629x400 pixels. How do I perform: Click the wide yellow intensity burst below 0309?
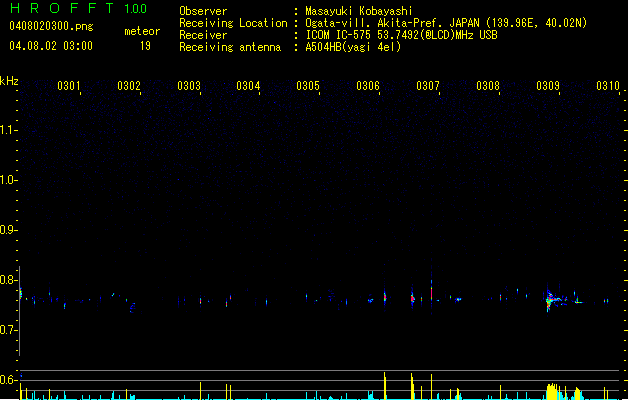pyautogui.click(x=553, y=392)
